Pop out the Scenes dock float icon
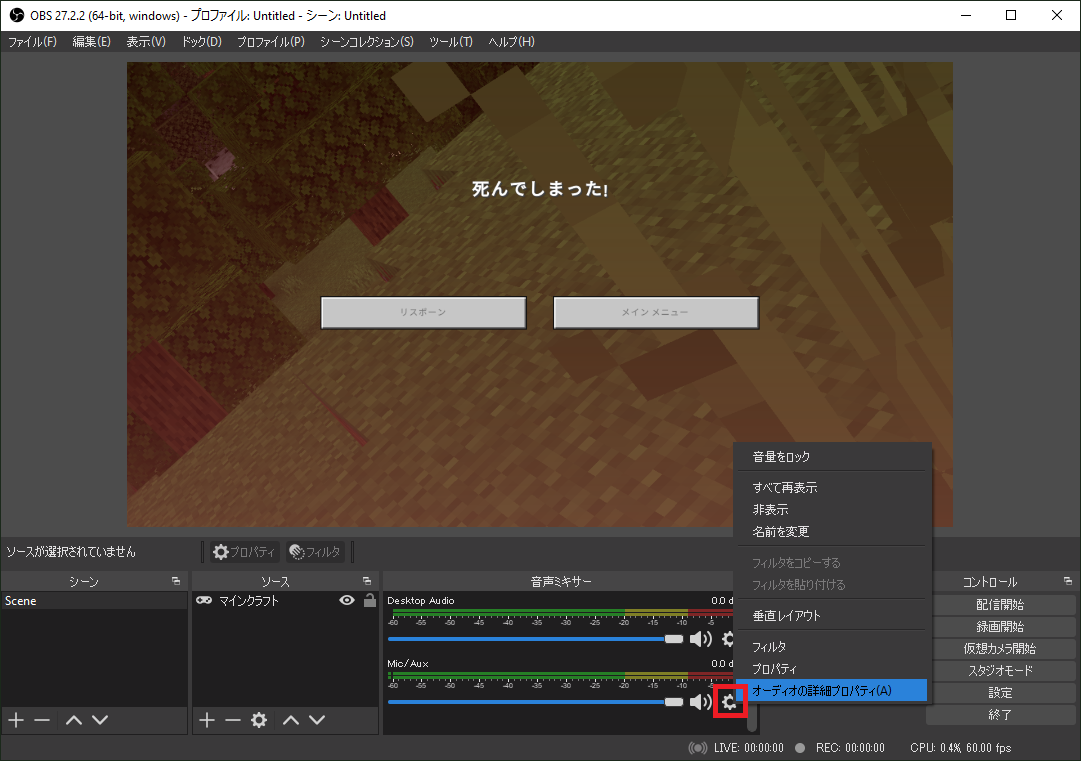The height and width of the screenshot is (761, 1081). click(176, 581)
